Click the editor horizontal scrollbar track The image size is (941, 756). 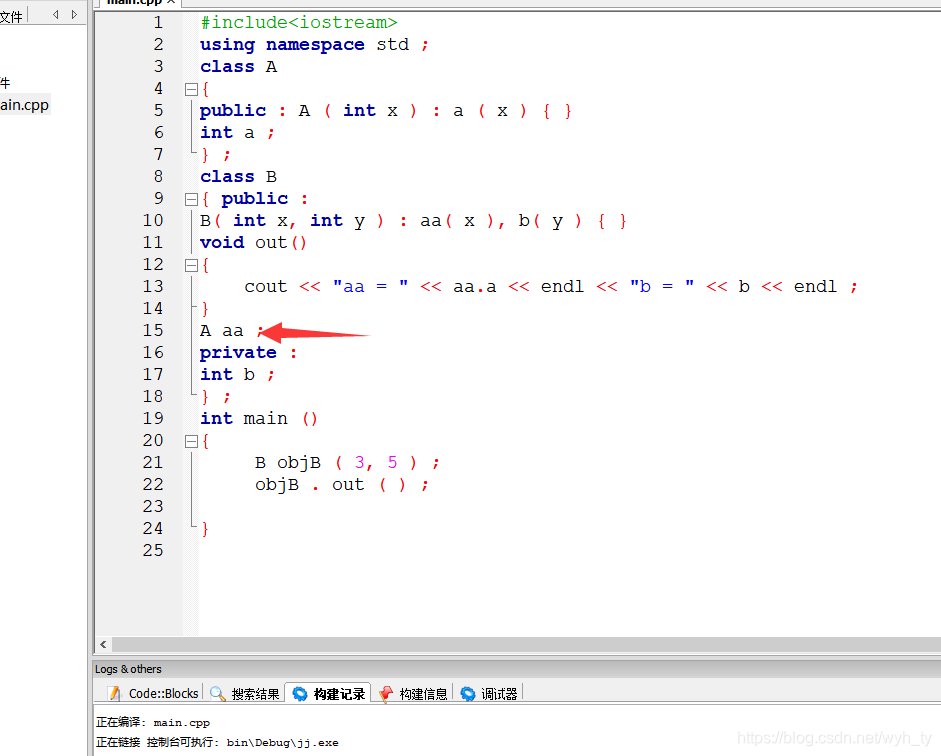coord(526,644)
